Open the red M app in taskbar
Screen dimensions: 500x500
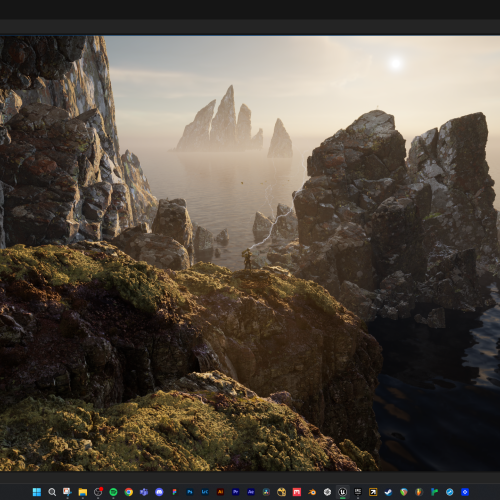point(297,492)
